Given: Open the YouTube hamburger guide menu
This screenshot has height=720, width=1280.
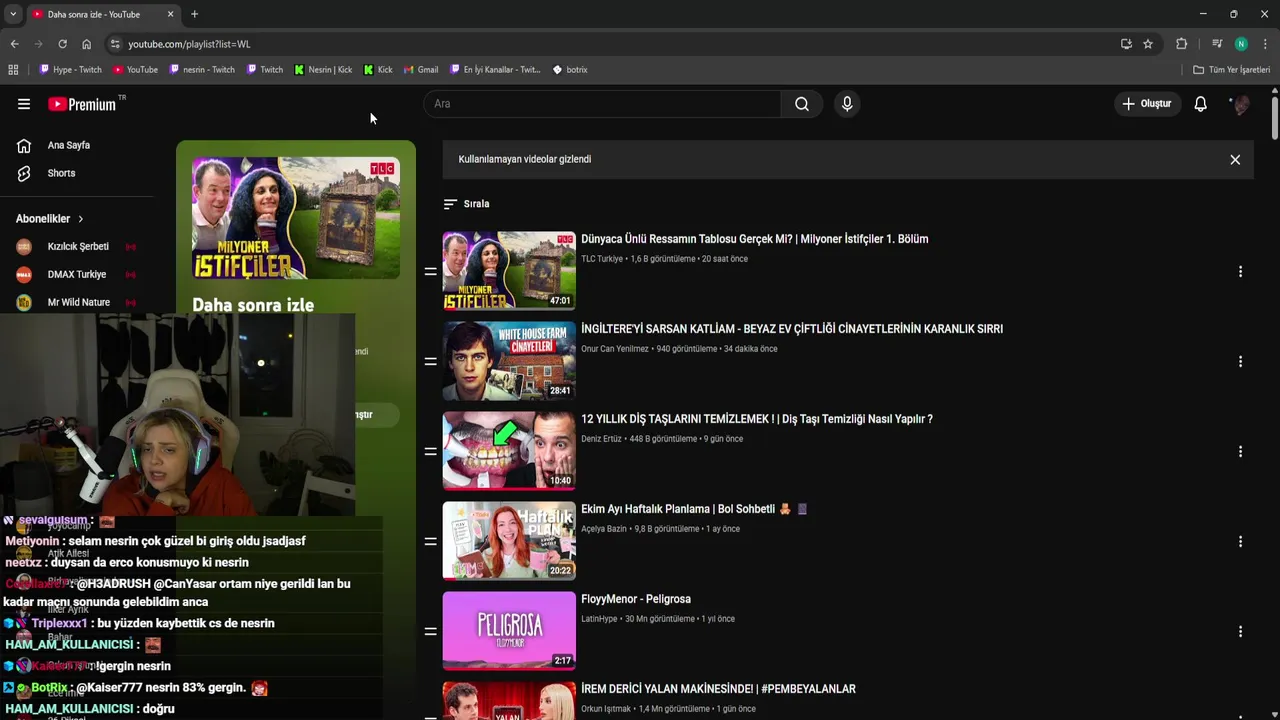Looking at the screenshot, I should click(24, 104).
